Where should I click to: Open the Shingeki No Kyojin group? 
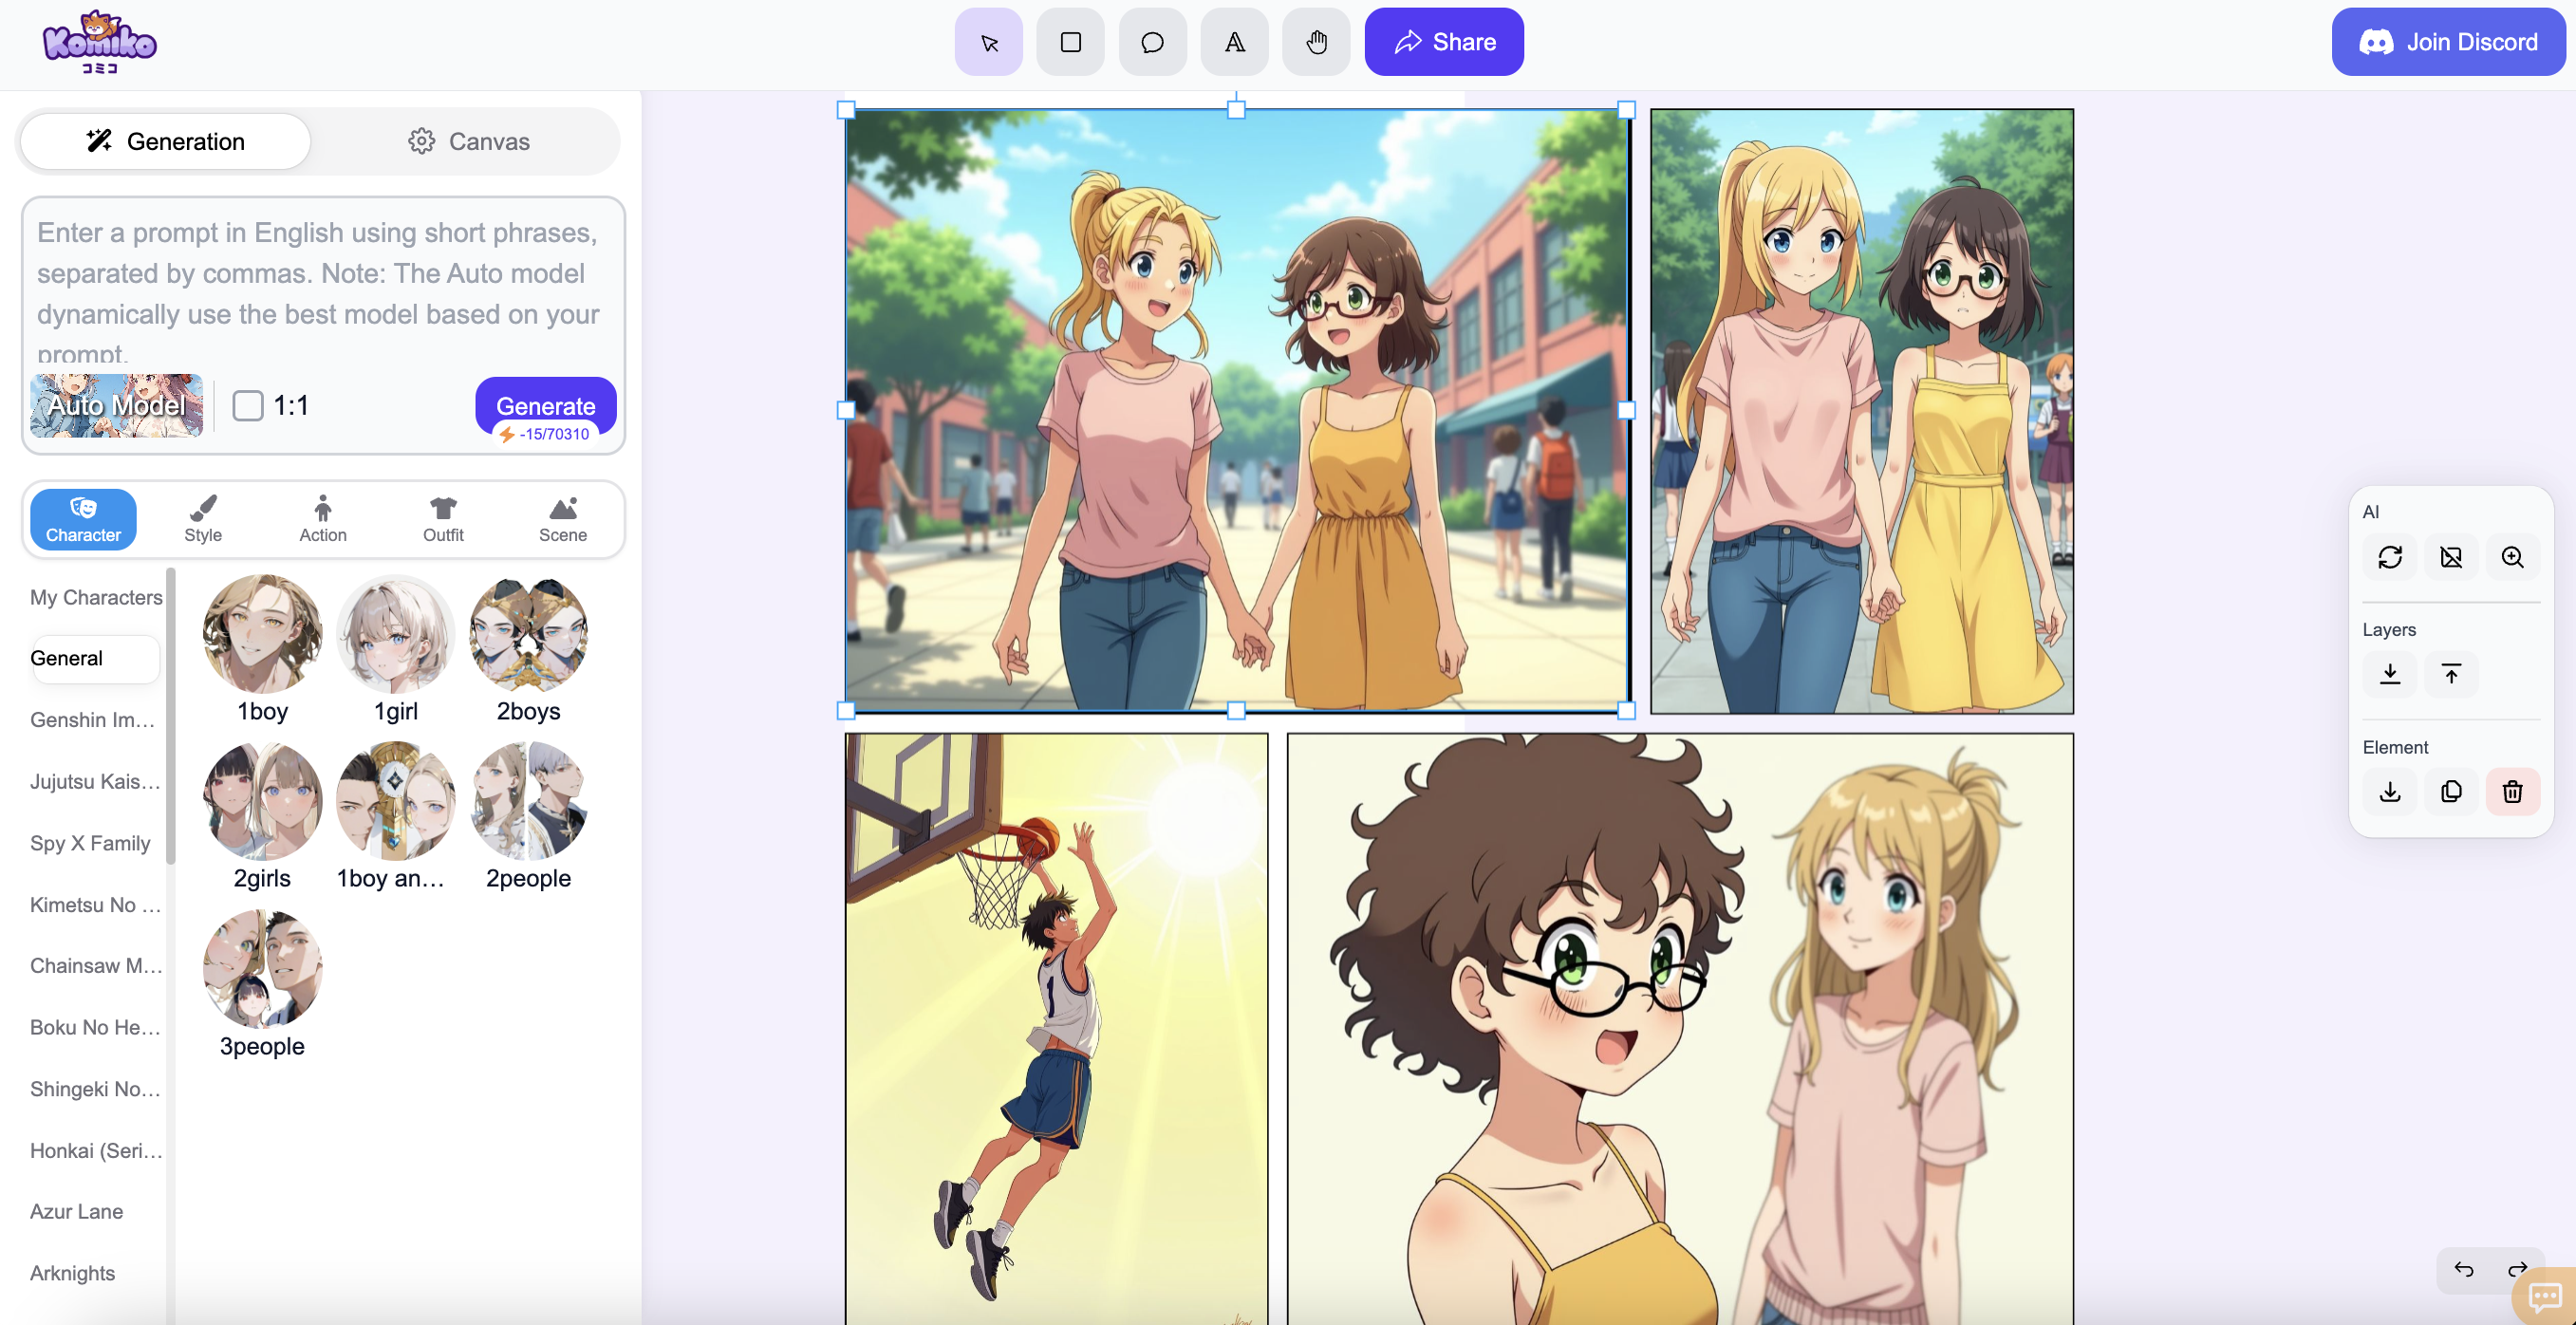tap(95, 1089)
